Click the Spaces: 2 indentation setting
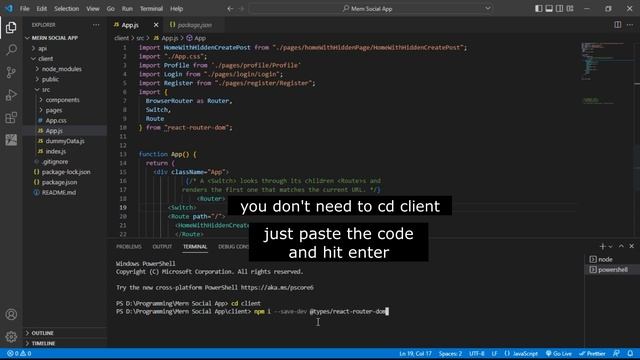This screenshot has height=360, width=640. (450, 353)
